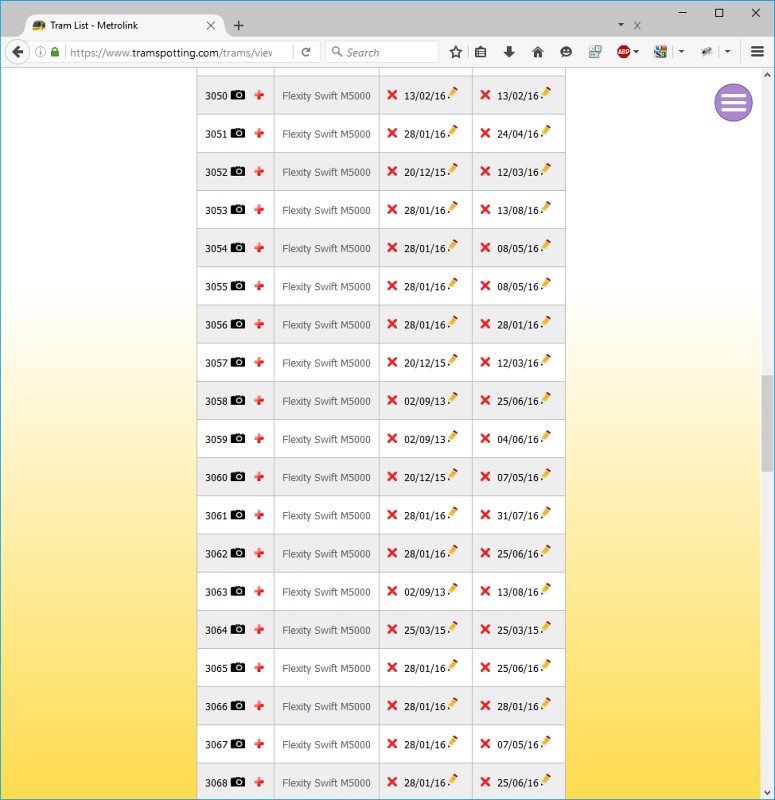
Task: Click scrollbar up arrow at top
Action: click(767, 75)
